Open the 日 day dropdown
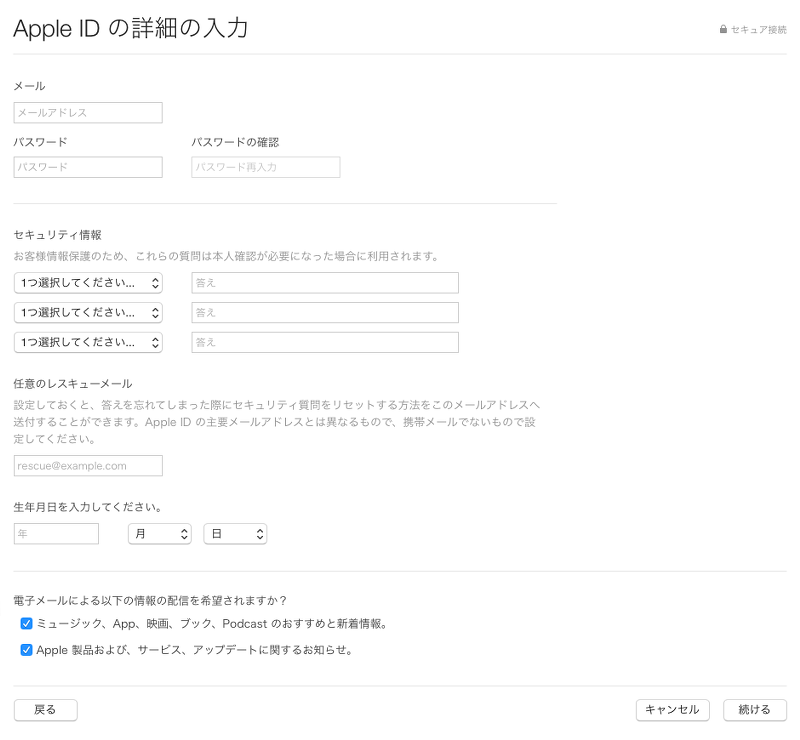The width and height of the screenshot is (800, 740). pyautogui.click(x=235, y=534)
